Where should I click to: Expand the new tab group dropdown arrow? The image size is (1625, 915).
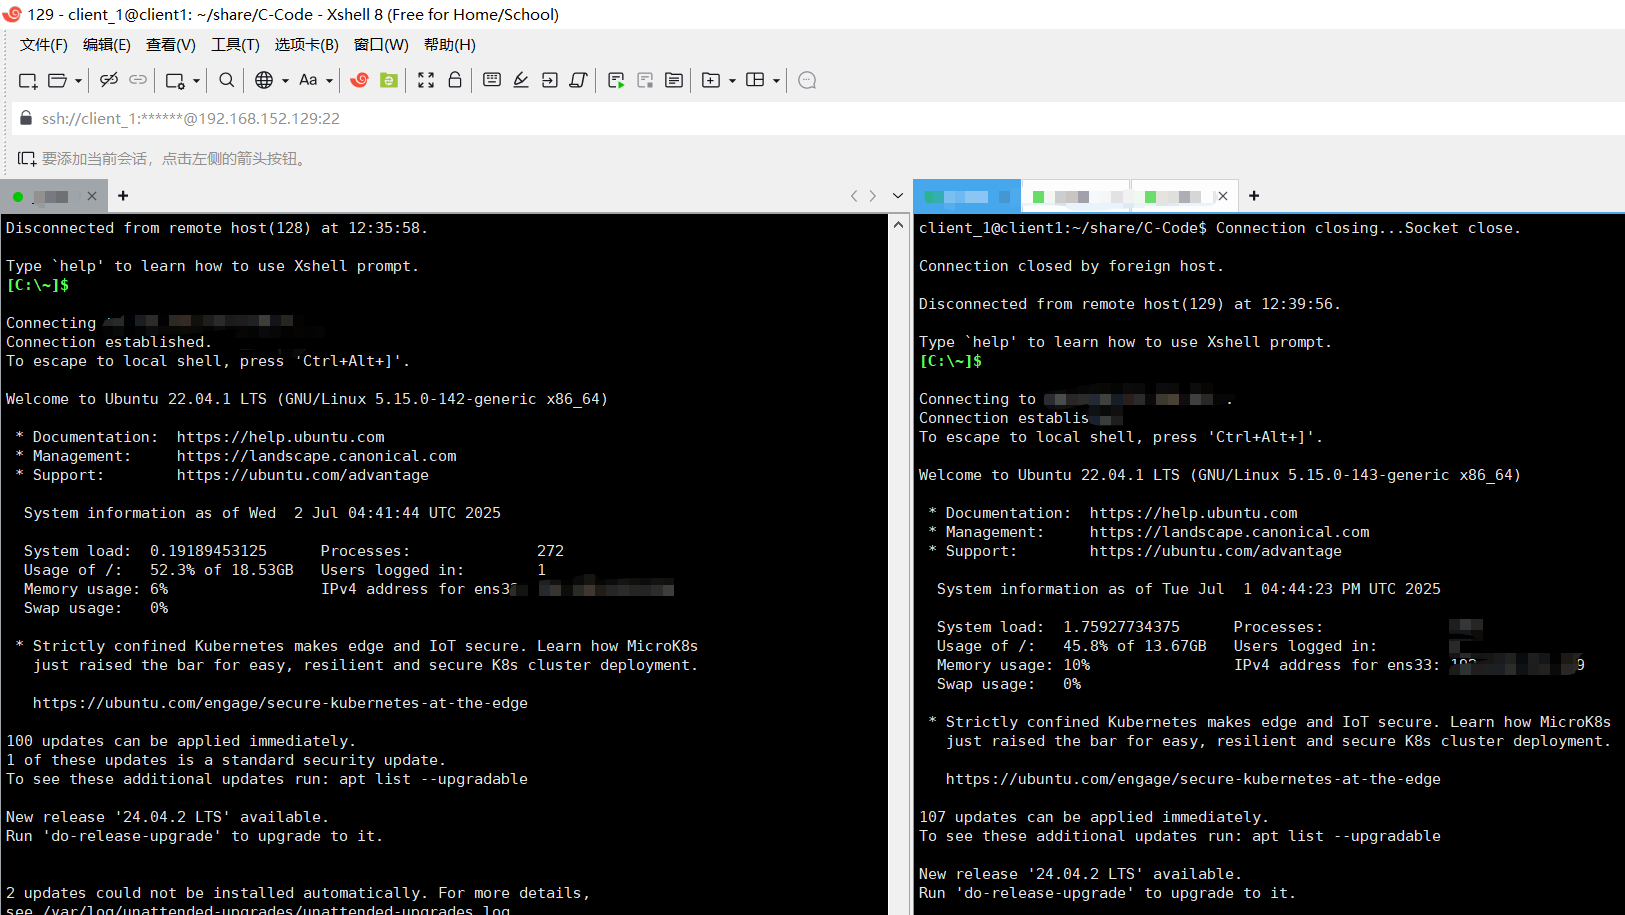732,81
